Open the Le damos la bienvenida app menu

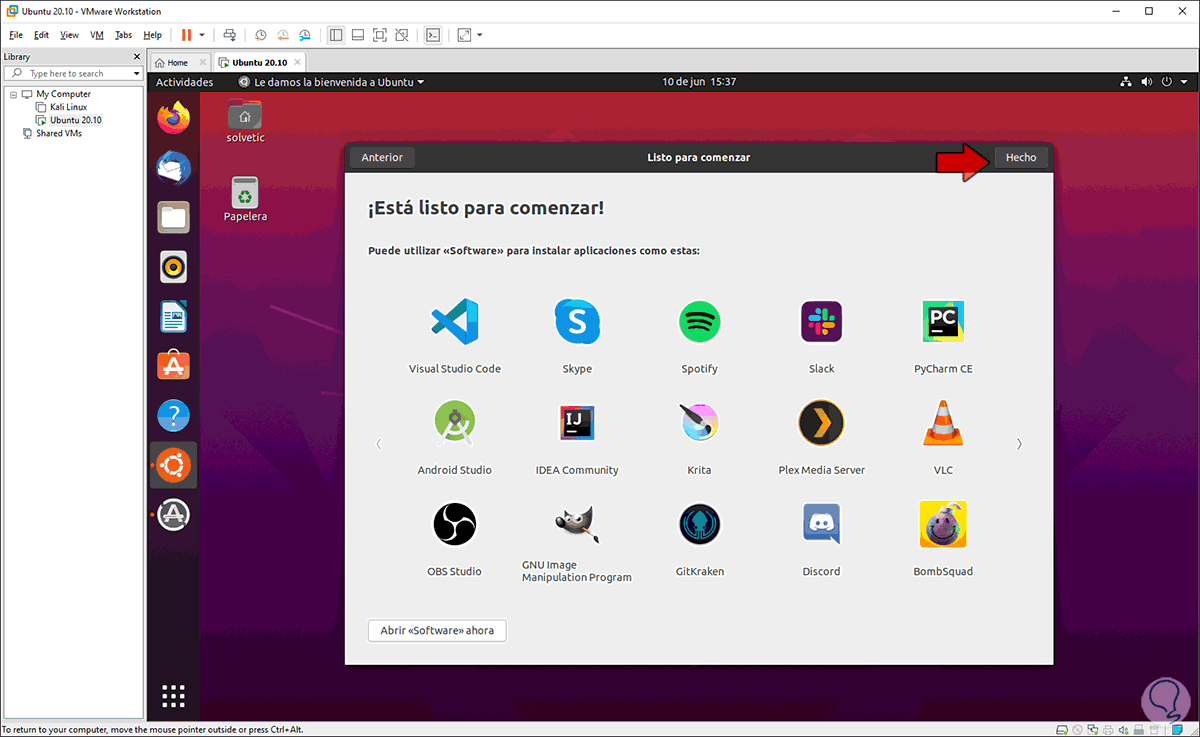pos(331,82)
